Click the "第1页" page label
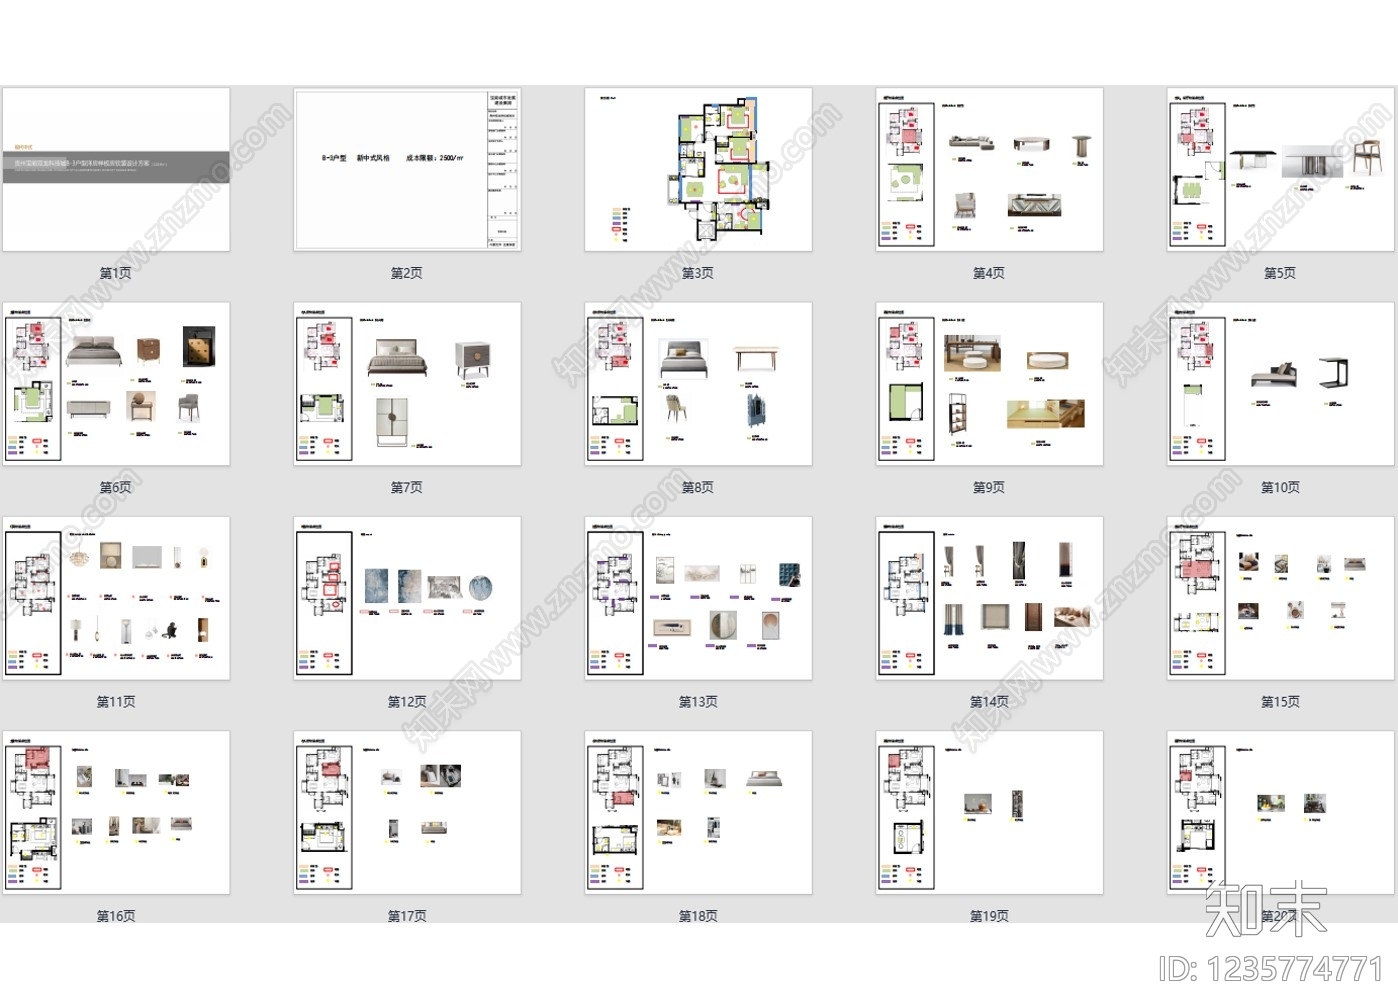The height and width of the screenshot is (1008, 1398). tap(116, 273)
